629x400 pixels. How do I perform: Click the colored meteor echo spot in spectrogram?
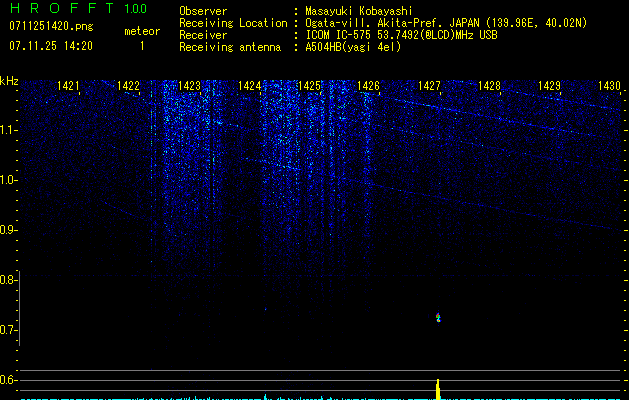(x=438, y=318)
